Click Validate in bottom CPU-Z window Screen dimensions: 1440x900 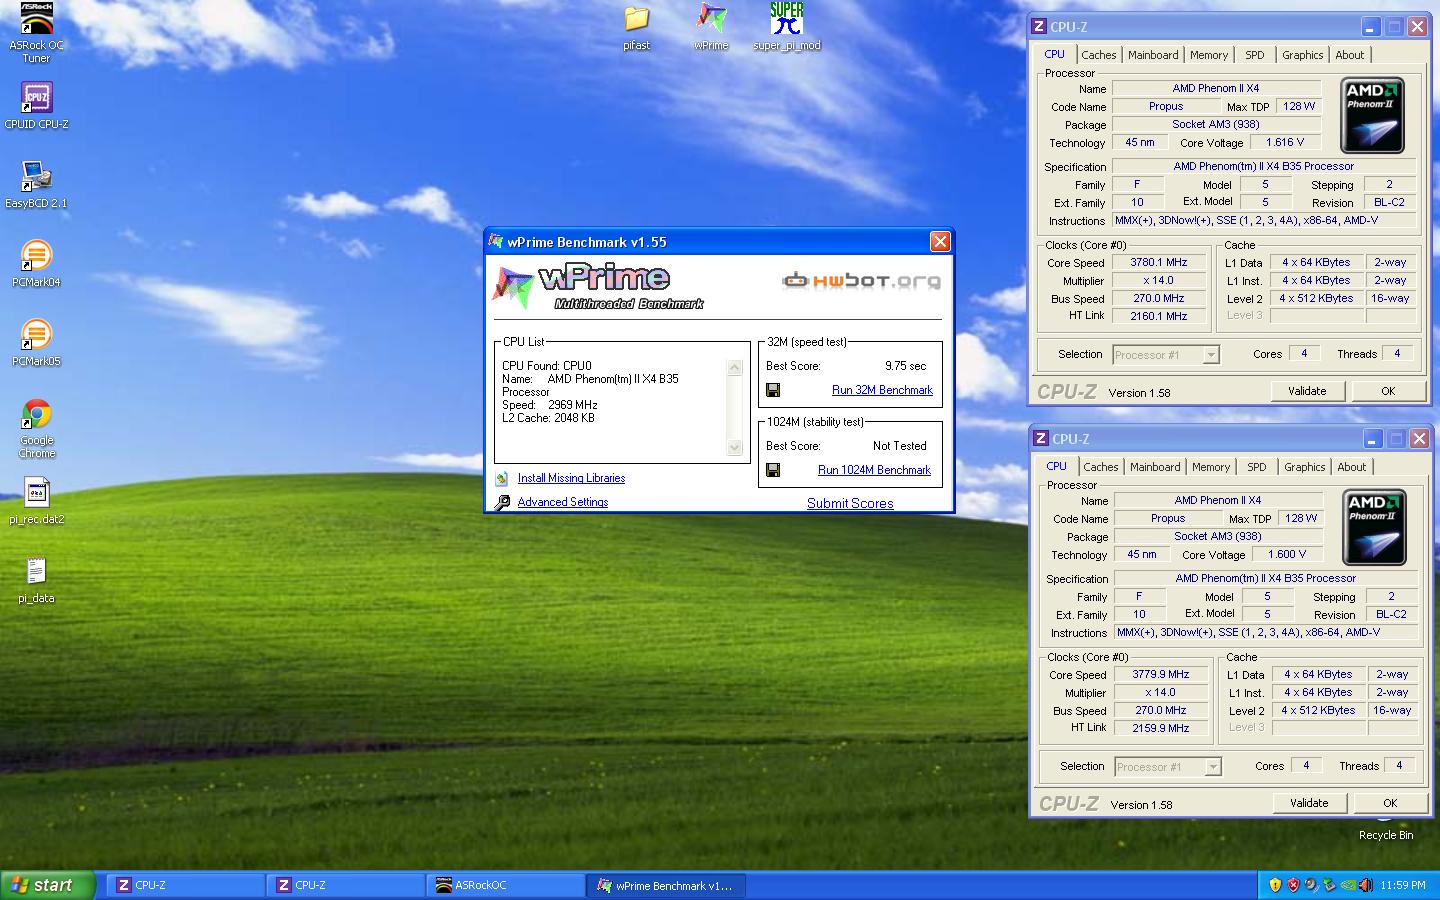pos(1309,803)
